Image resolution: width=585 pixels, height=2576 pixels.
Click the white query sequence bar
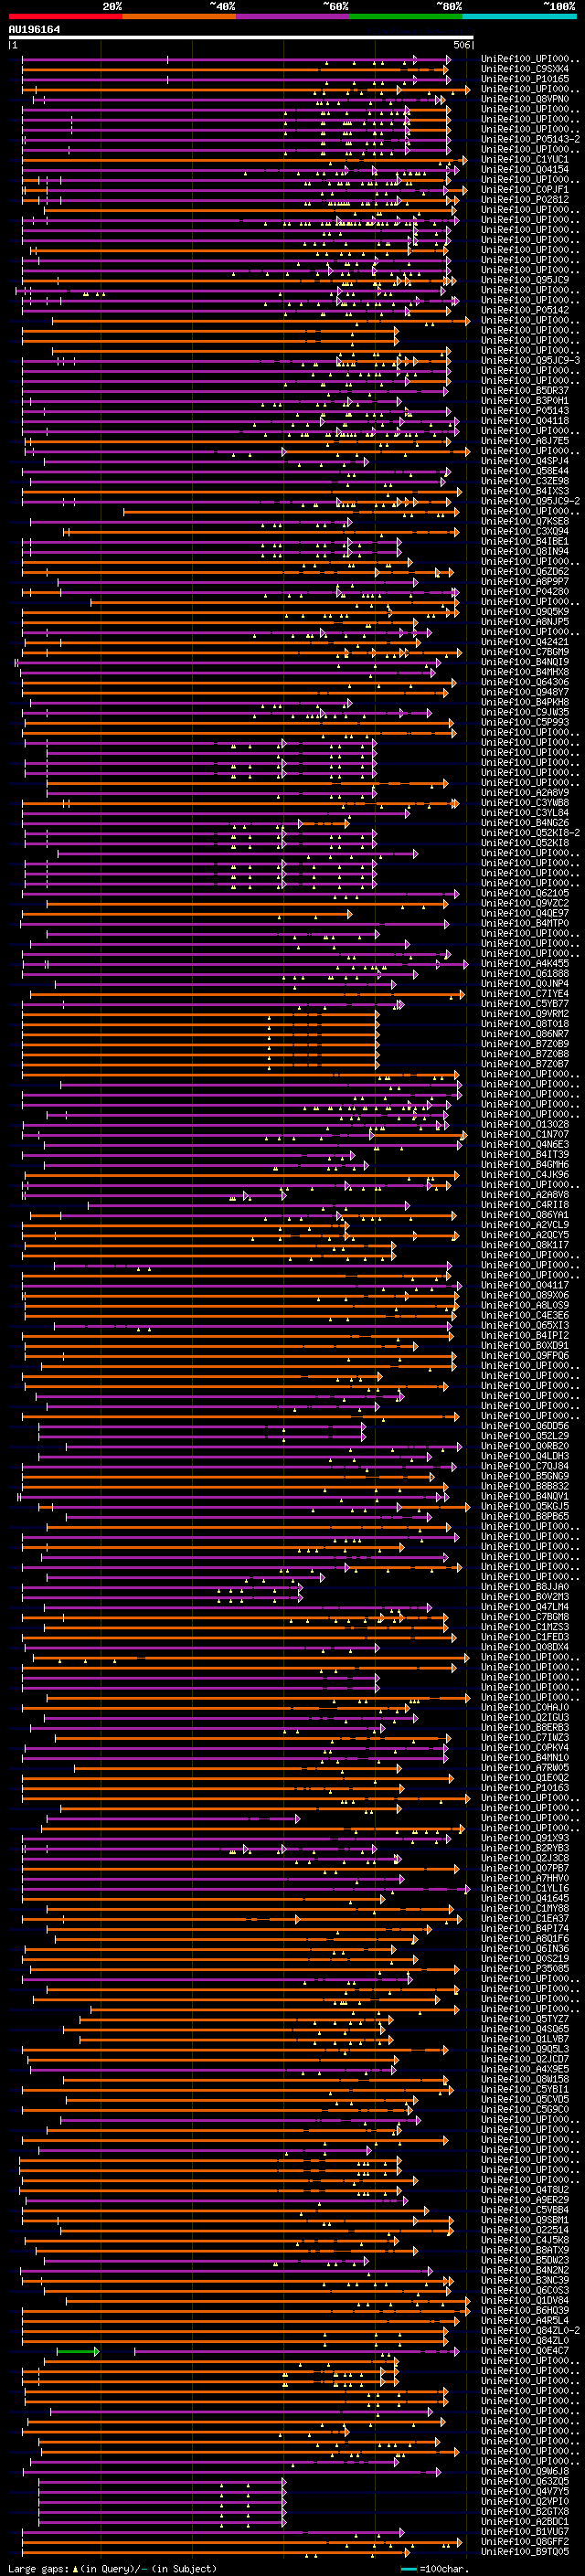click(241, 38)
